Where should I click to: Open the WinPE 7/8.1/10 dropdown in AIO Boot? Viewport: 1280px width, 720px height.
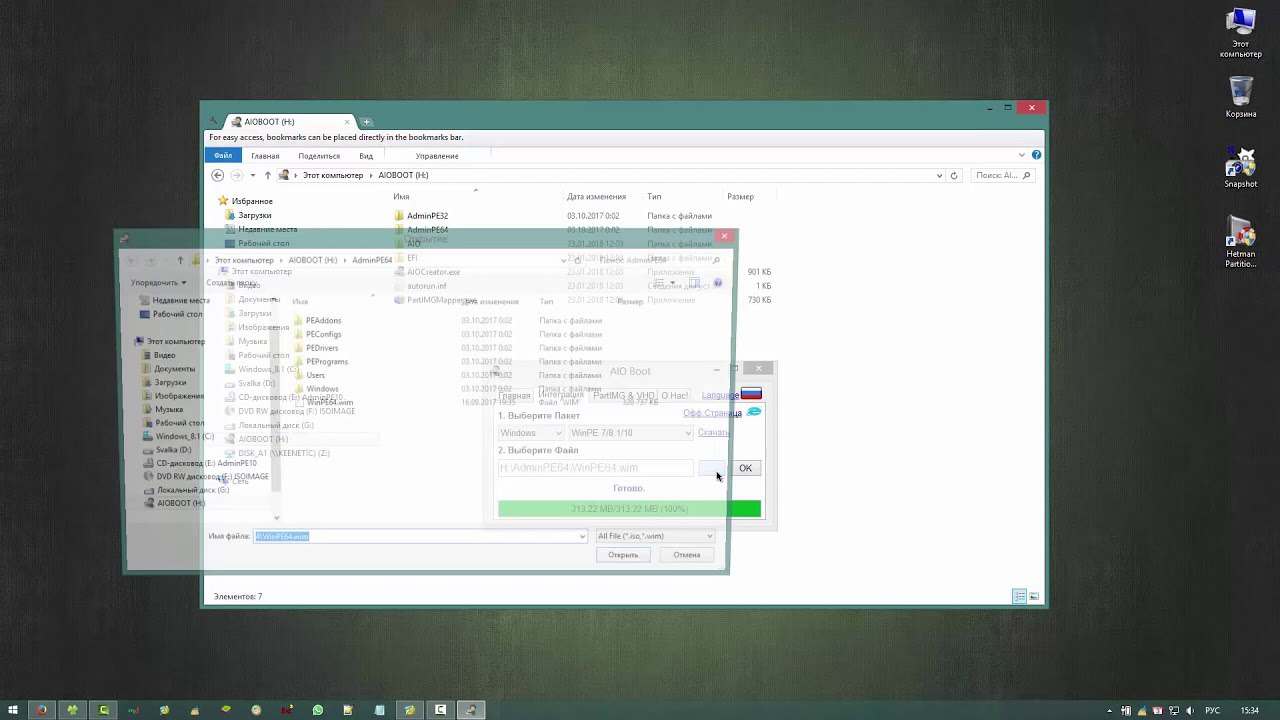630,433
